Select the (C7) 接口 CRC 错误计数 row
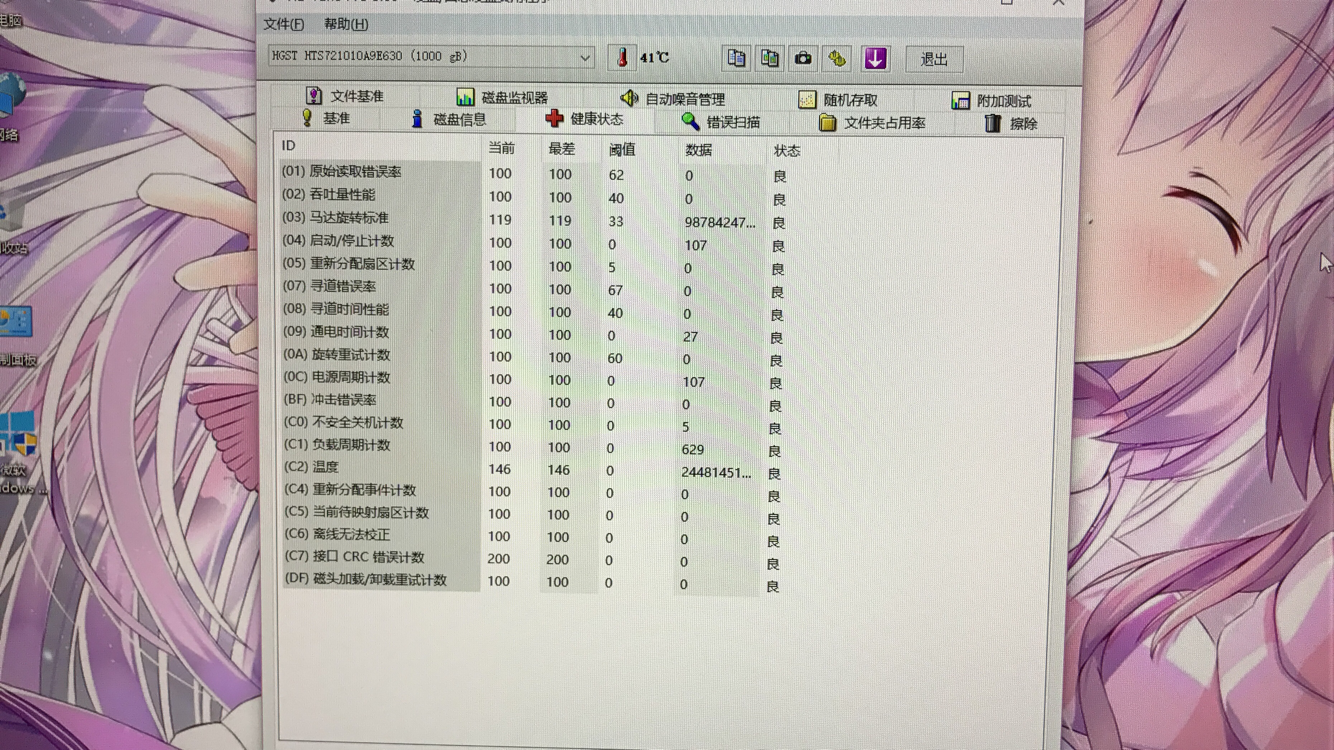Image resolution: width=1334 pixels, height=750 pixels. pos(535,559)
